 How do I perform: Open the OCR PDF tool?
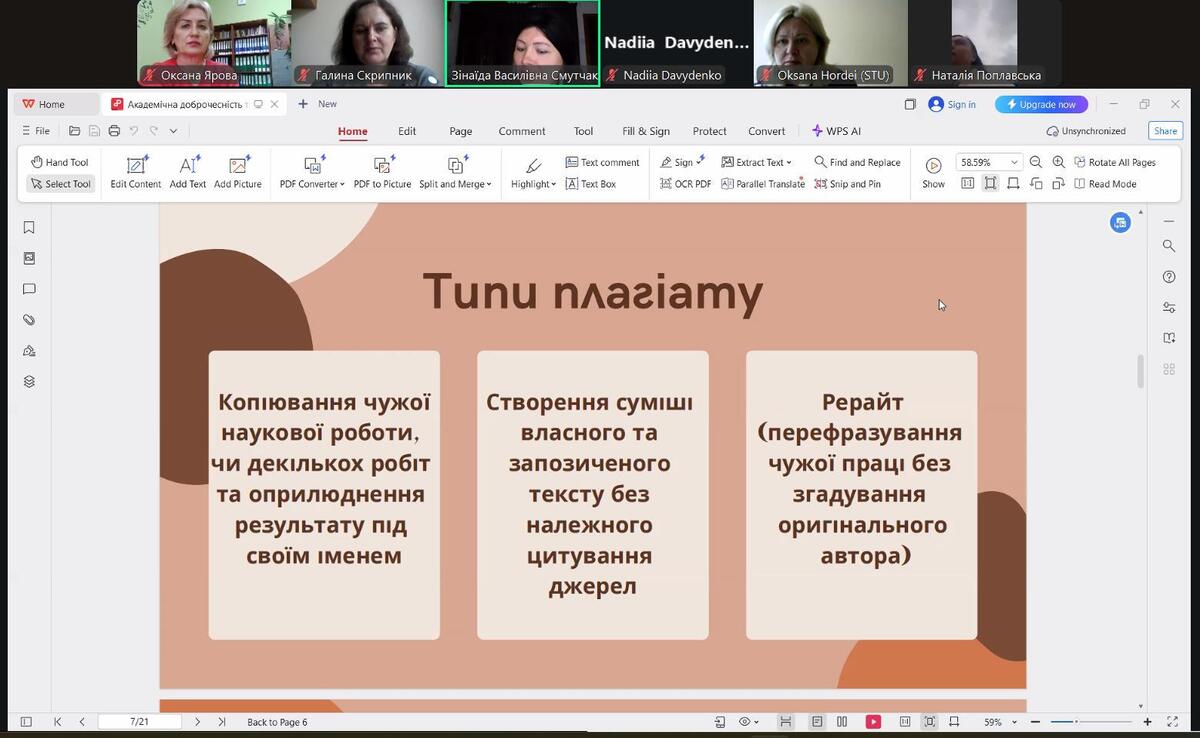(x=686, y=184)
